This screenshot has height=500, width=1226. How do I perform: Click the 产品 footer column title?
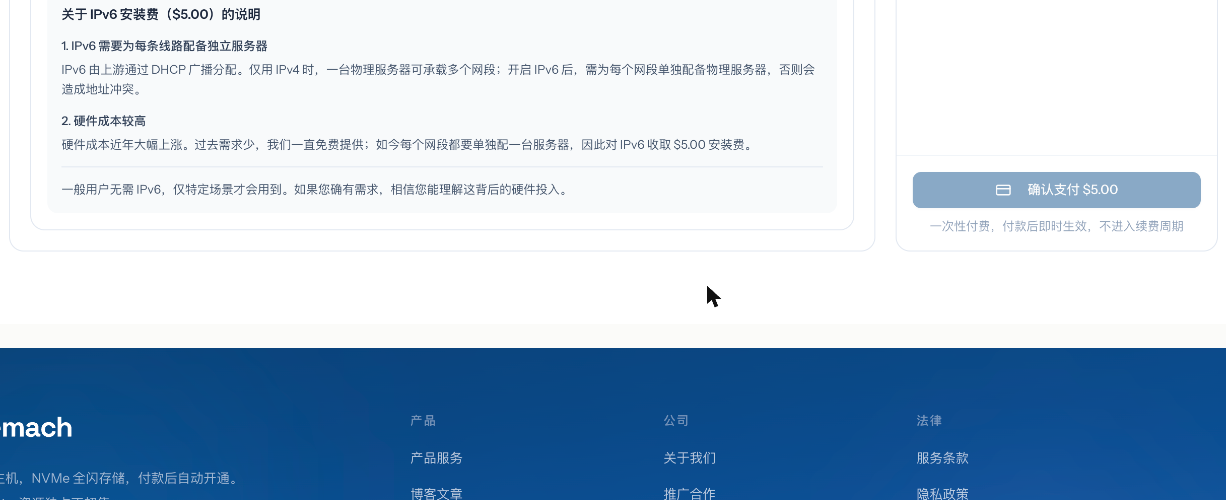tap(423, 421)
